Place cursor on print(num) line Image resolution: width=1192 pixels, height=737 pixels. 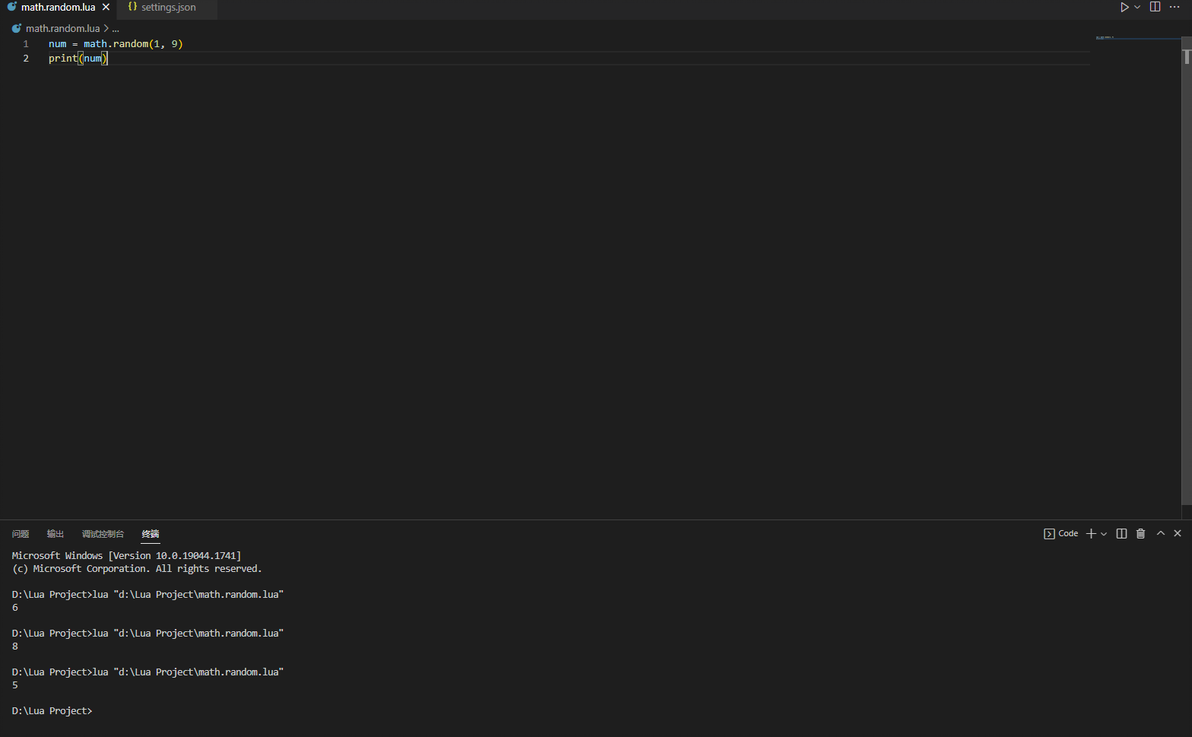(x=78, y=59)
